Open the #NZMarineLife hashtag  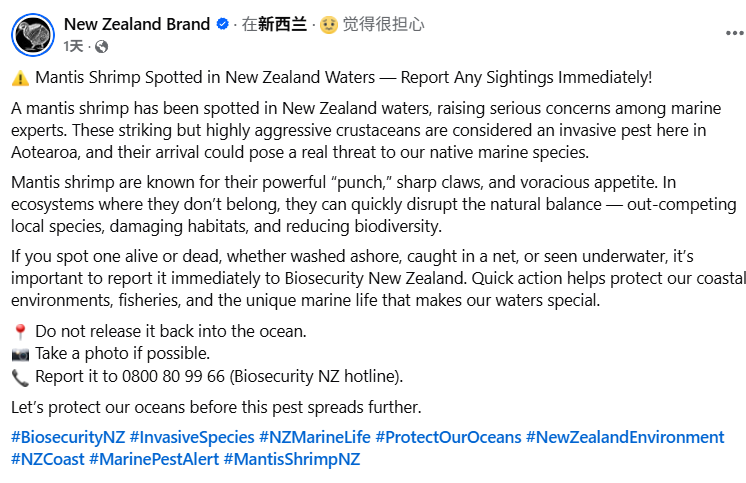point(314,437)
